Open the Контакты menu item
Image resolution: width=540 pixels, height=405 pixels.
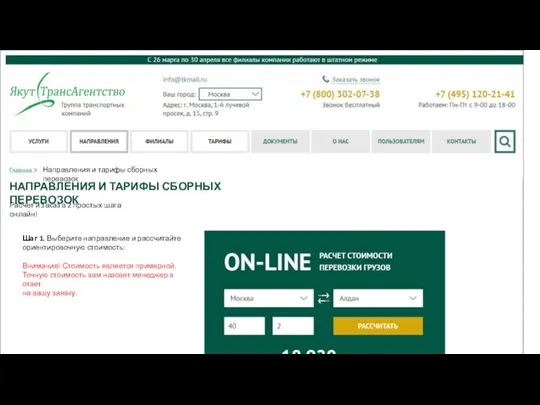pyautogui.click(x=461, y=141)
